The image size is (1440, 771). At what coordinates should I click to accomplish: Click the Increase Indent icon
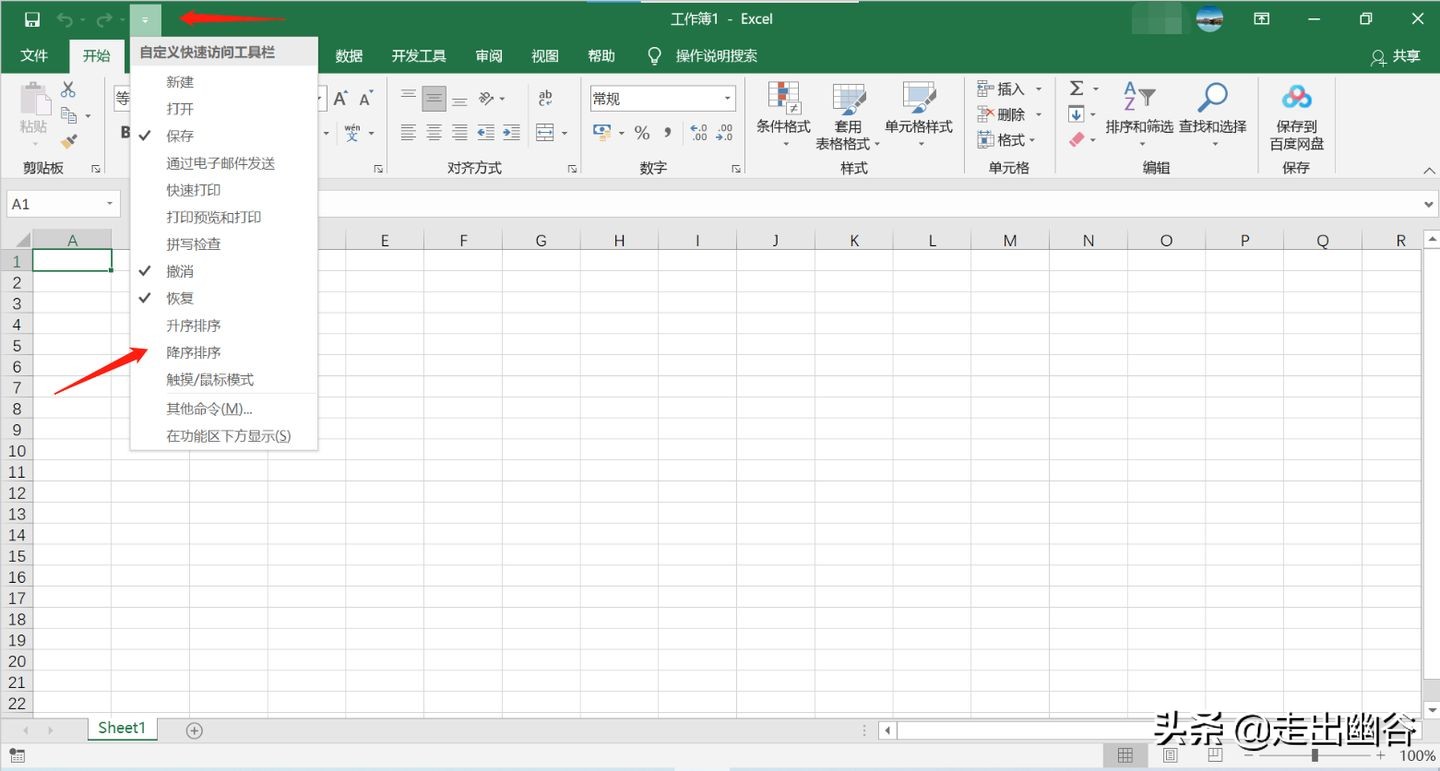tap(511, 132)
